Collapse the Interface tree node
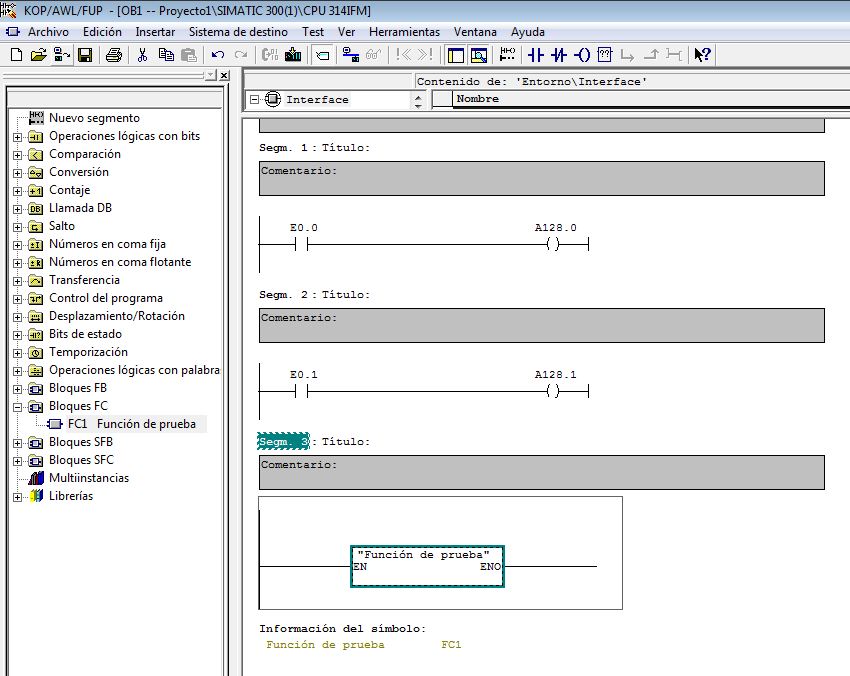Viewport: 850px width, 676px height. coord(254,100)
